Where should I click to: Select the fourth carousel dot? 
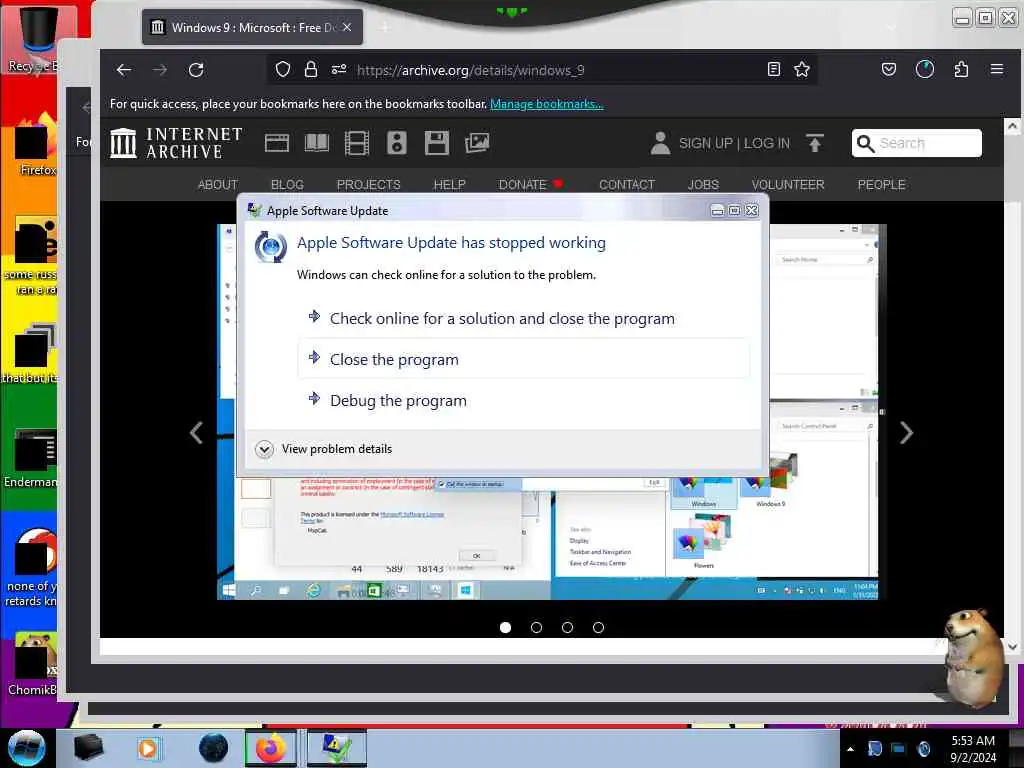pyautogui.click(x=598, y=628)
